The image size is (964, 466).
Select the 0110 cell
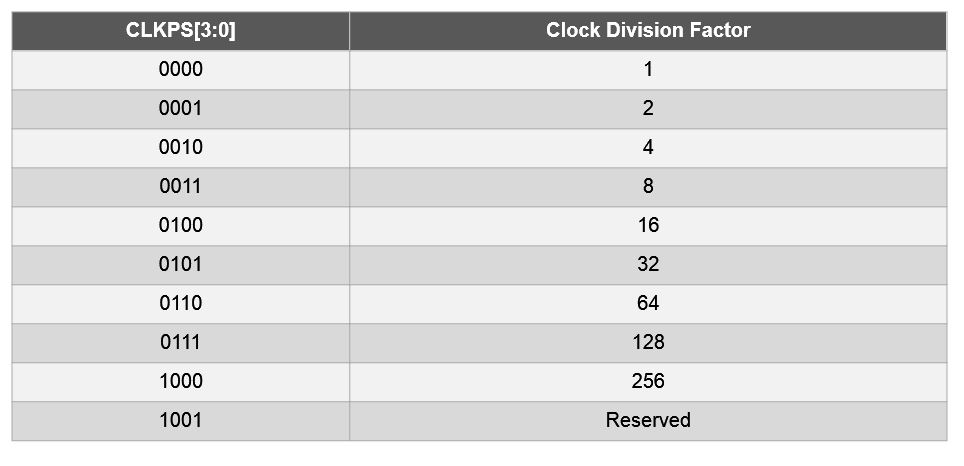pyautogui.click(x=181, y=304)
